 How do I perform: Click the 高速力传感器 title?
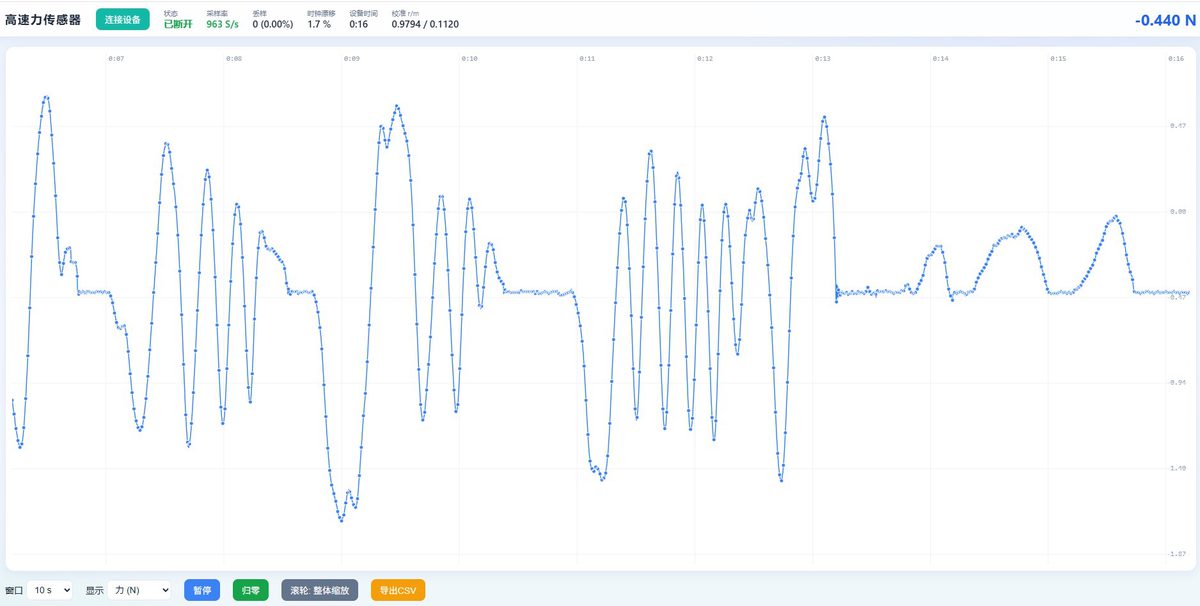[x=43, y=19]
